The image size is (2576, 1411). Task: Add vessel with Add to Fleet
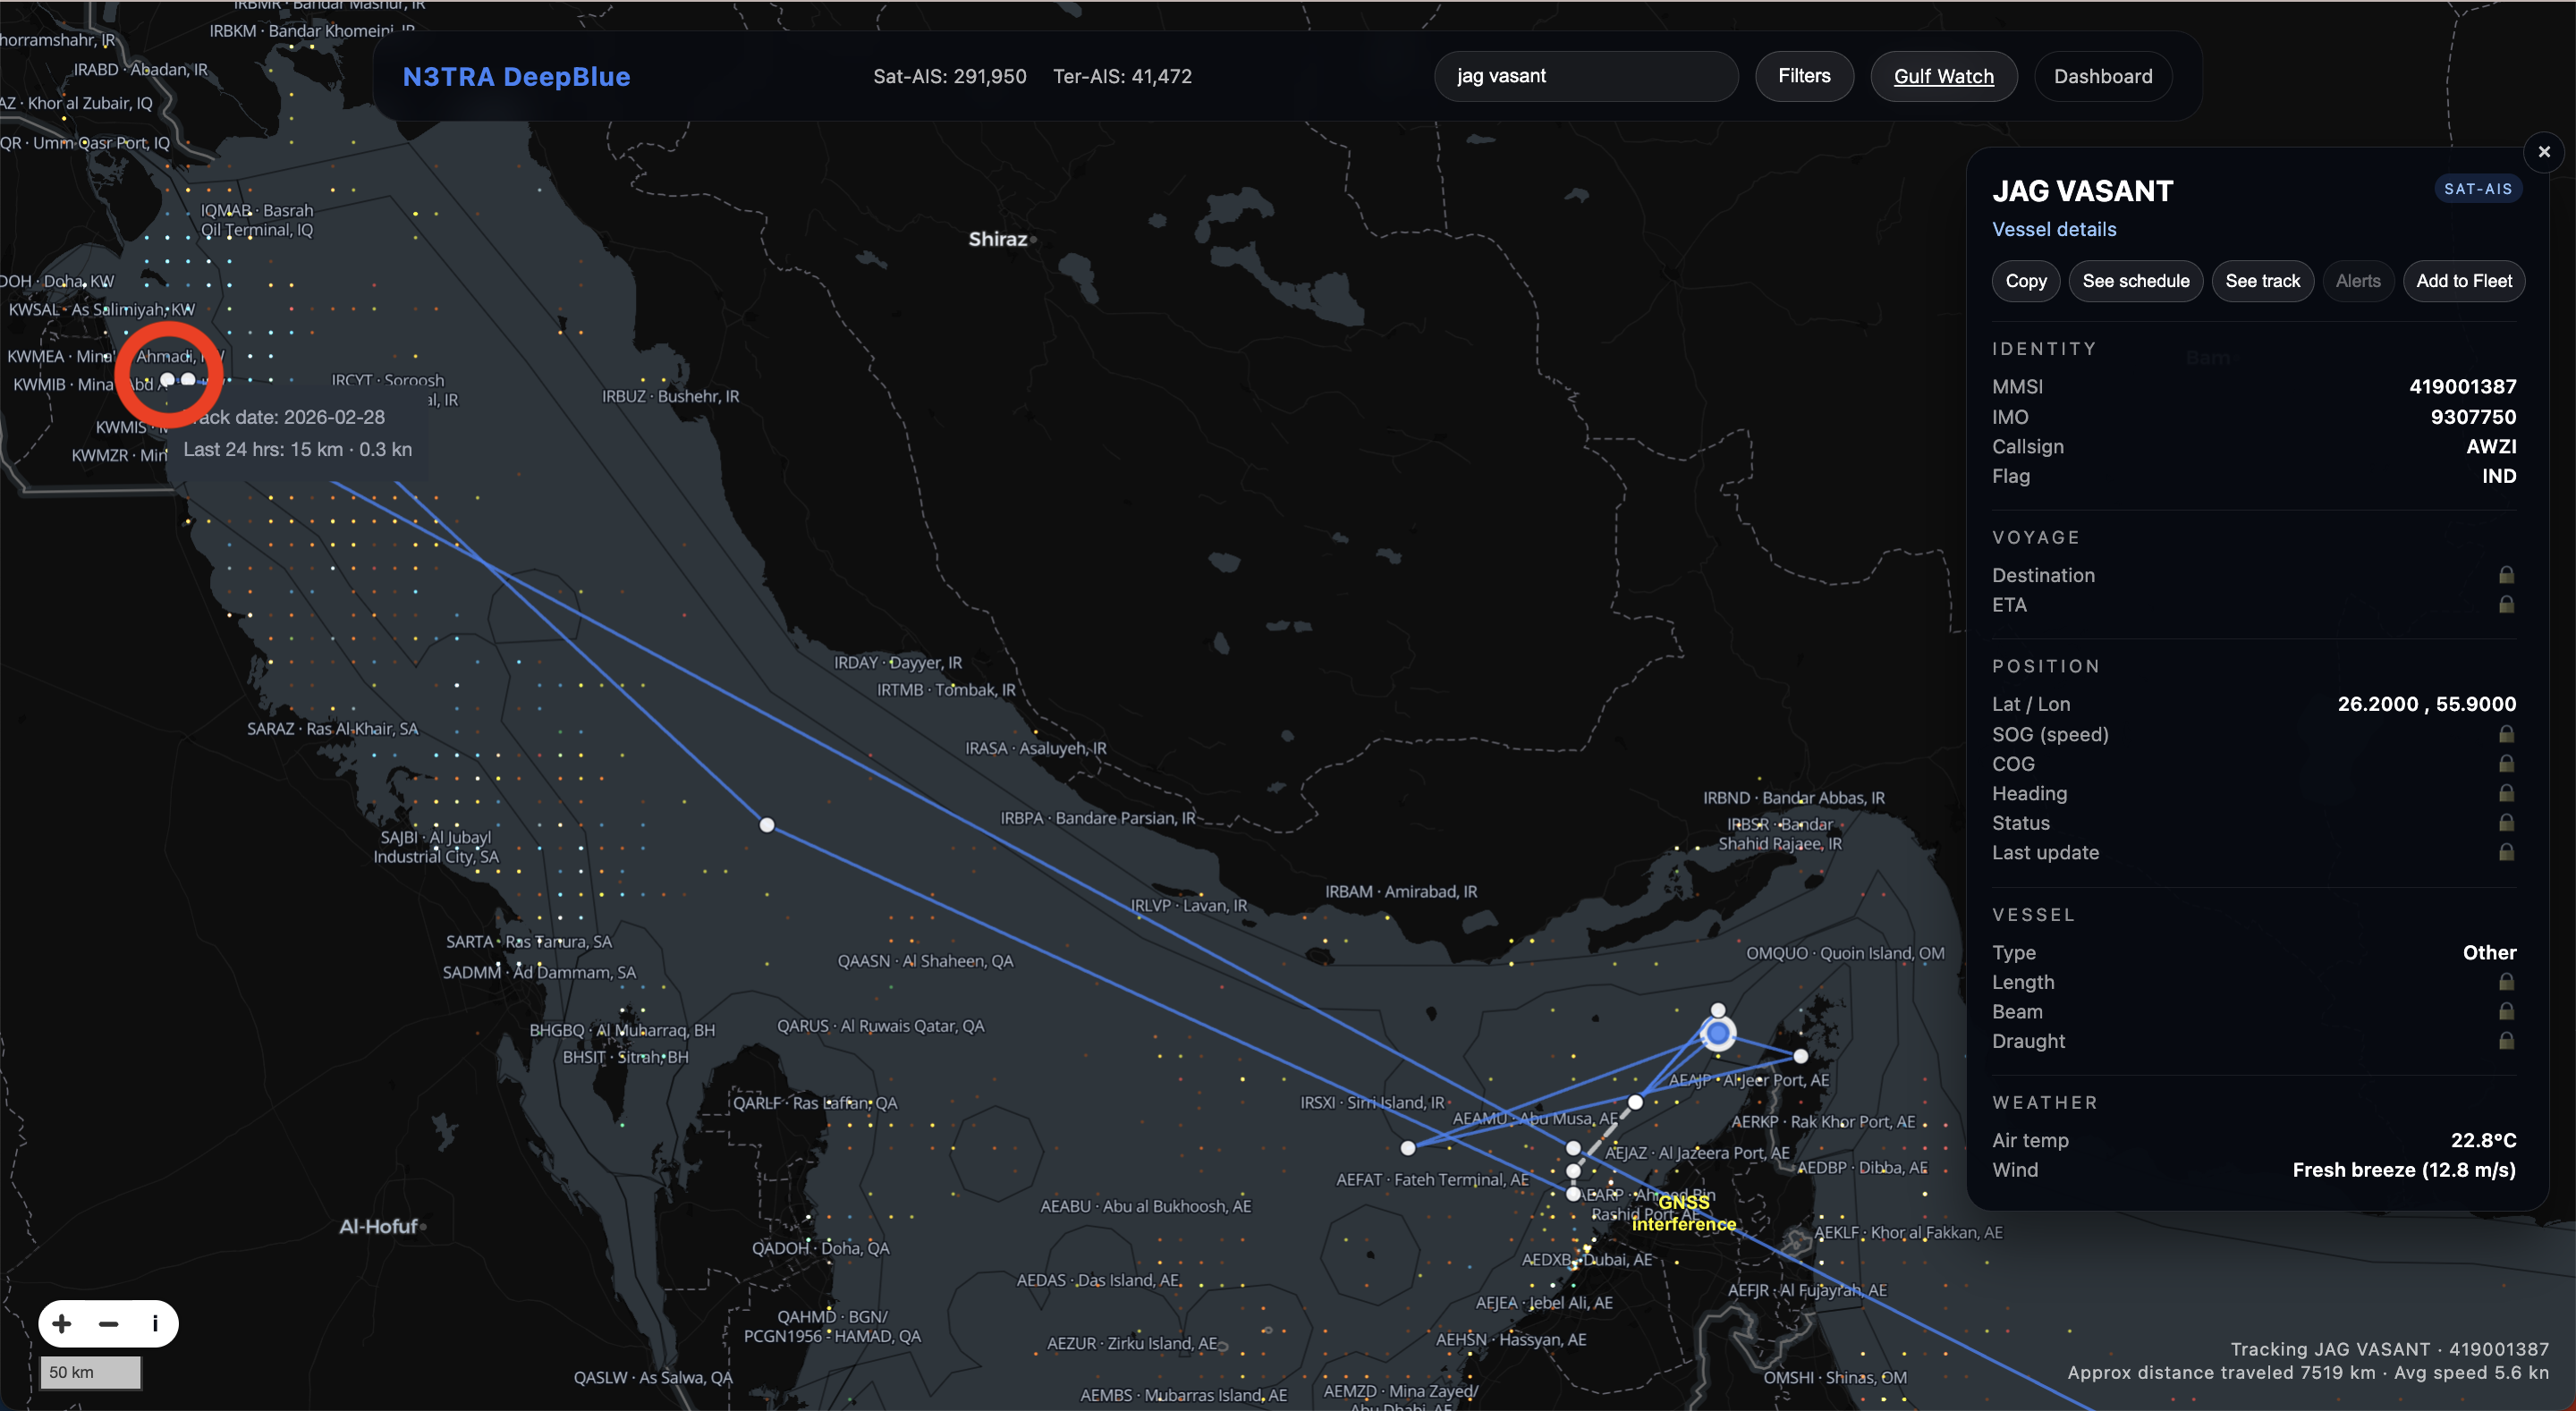[2464, 281]
